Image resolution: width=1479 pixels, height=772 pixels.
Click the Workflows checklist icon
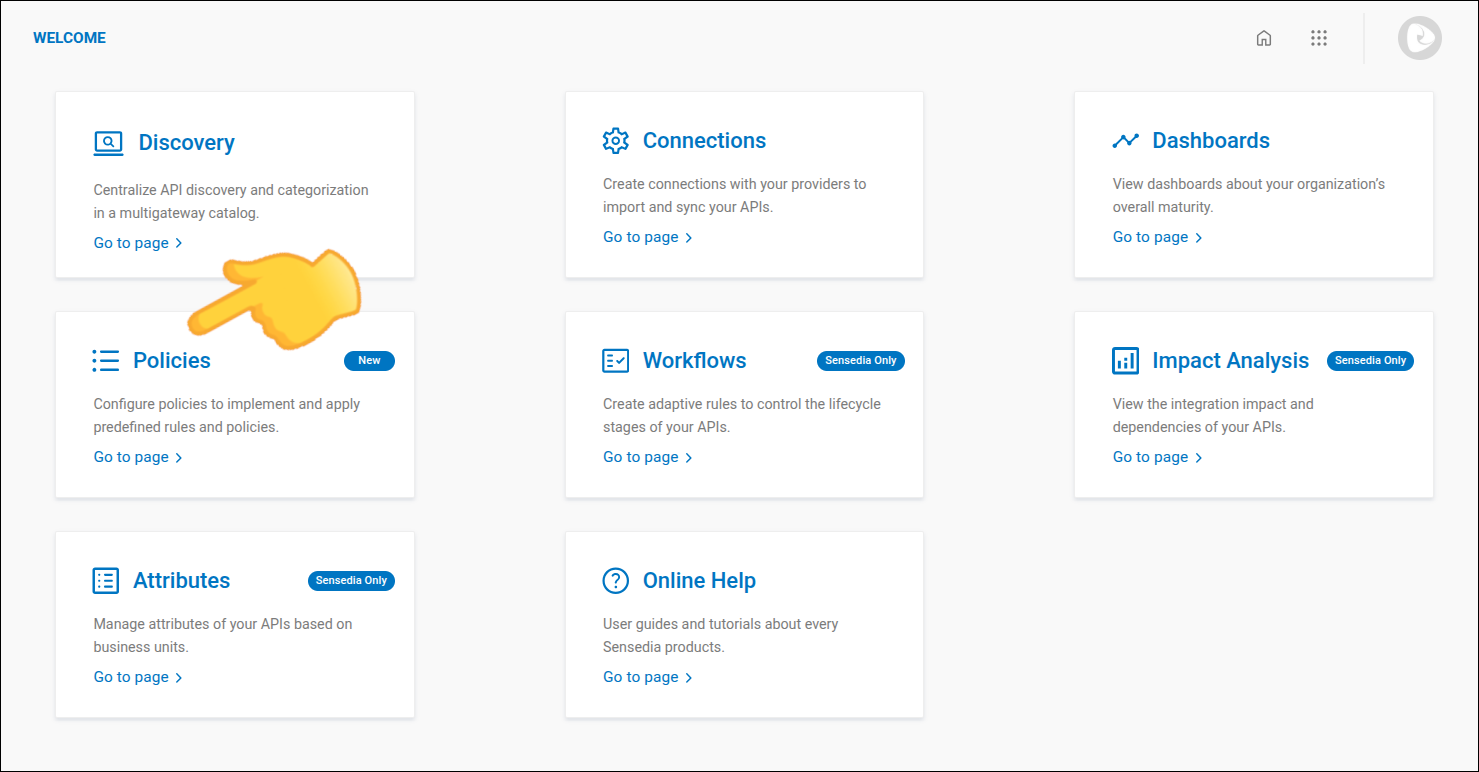click(x=616, y=360)
